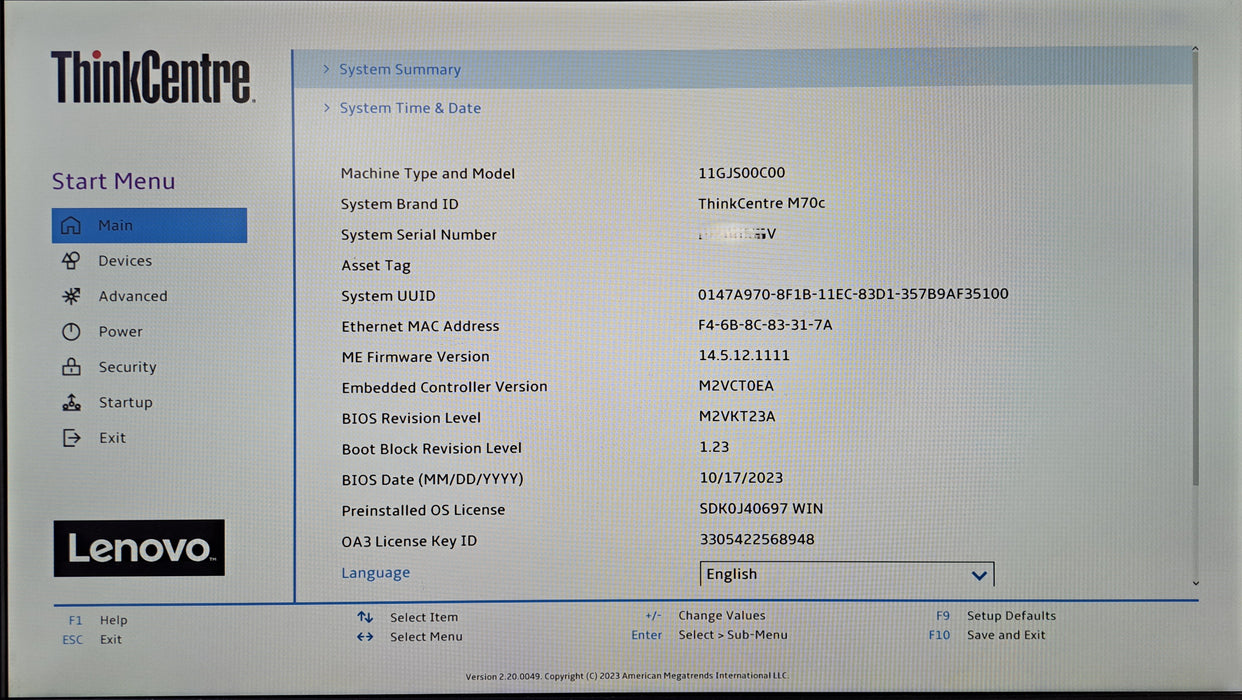Click F9 Setup Defaults
The image size is (1242, 700).
click(x=996, y=616)
